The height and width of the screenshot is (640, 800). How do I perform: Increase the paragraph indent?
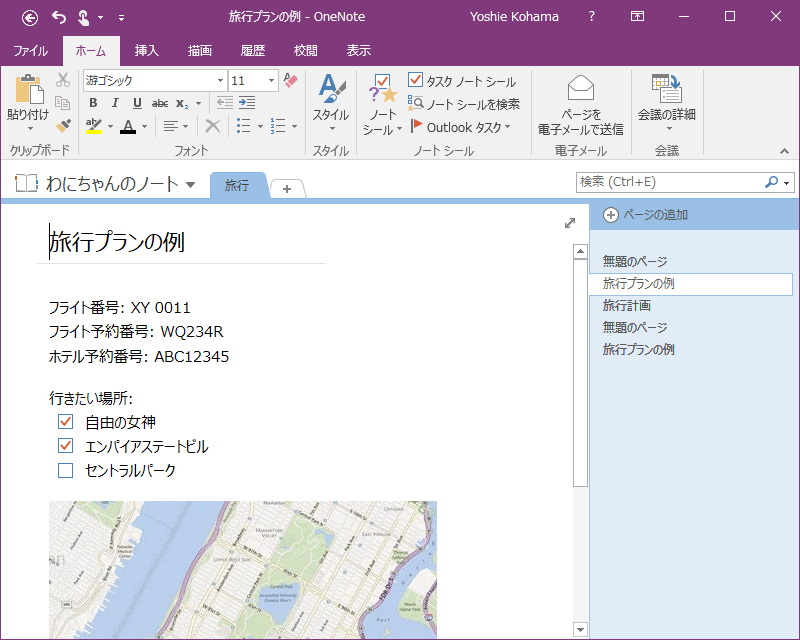click(248, 103)
